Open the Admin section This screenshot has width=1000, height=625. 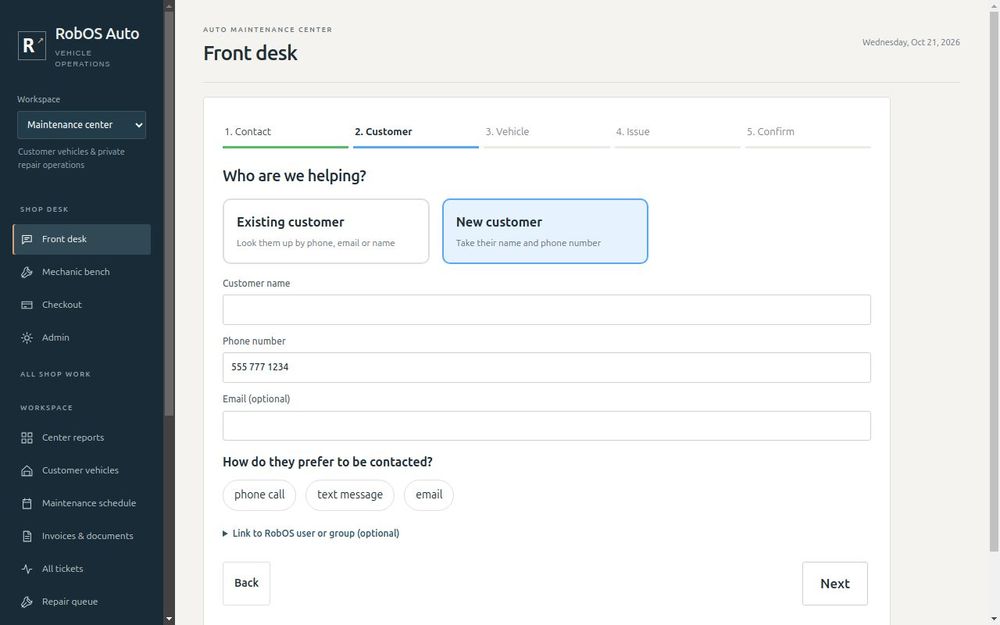coord(82,338)
